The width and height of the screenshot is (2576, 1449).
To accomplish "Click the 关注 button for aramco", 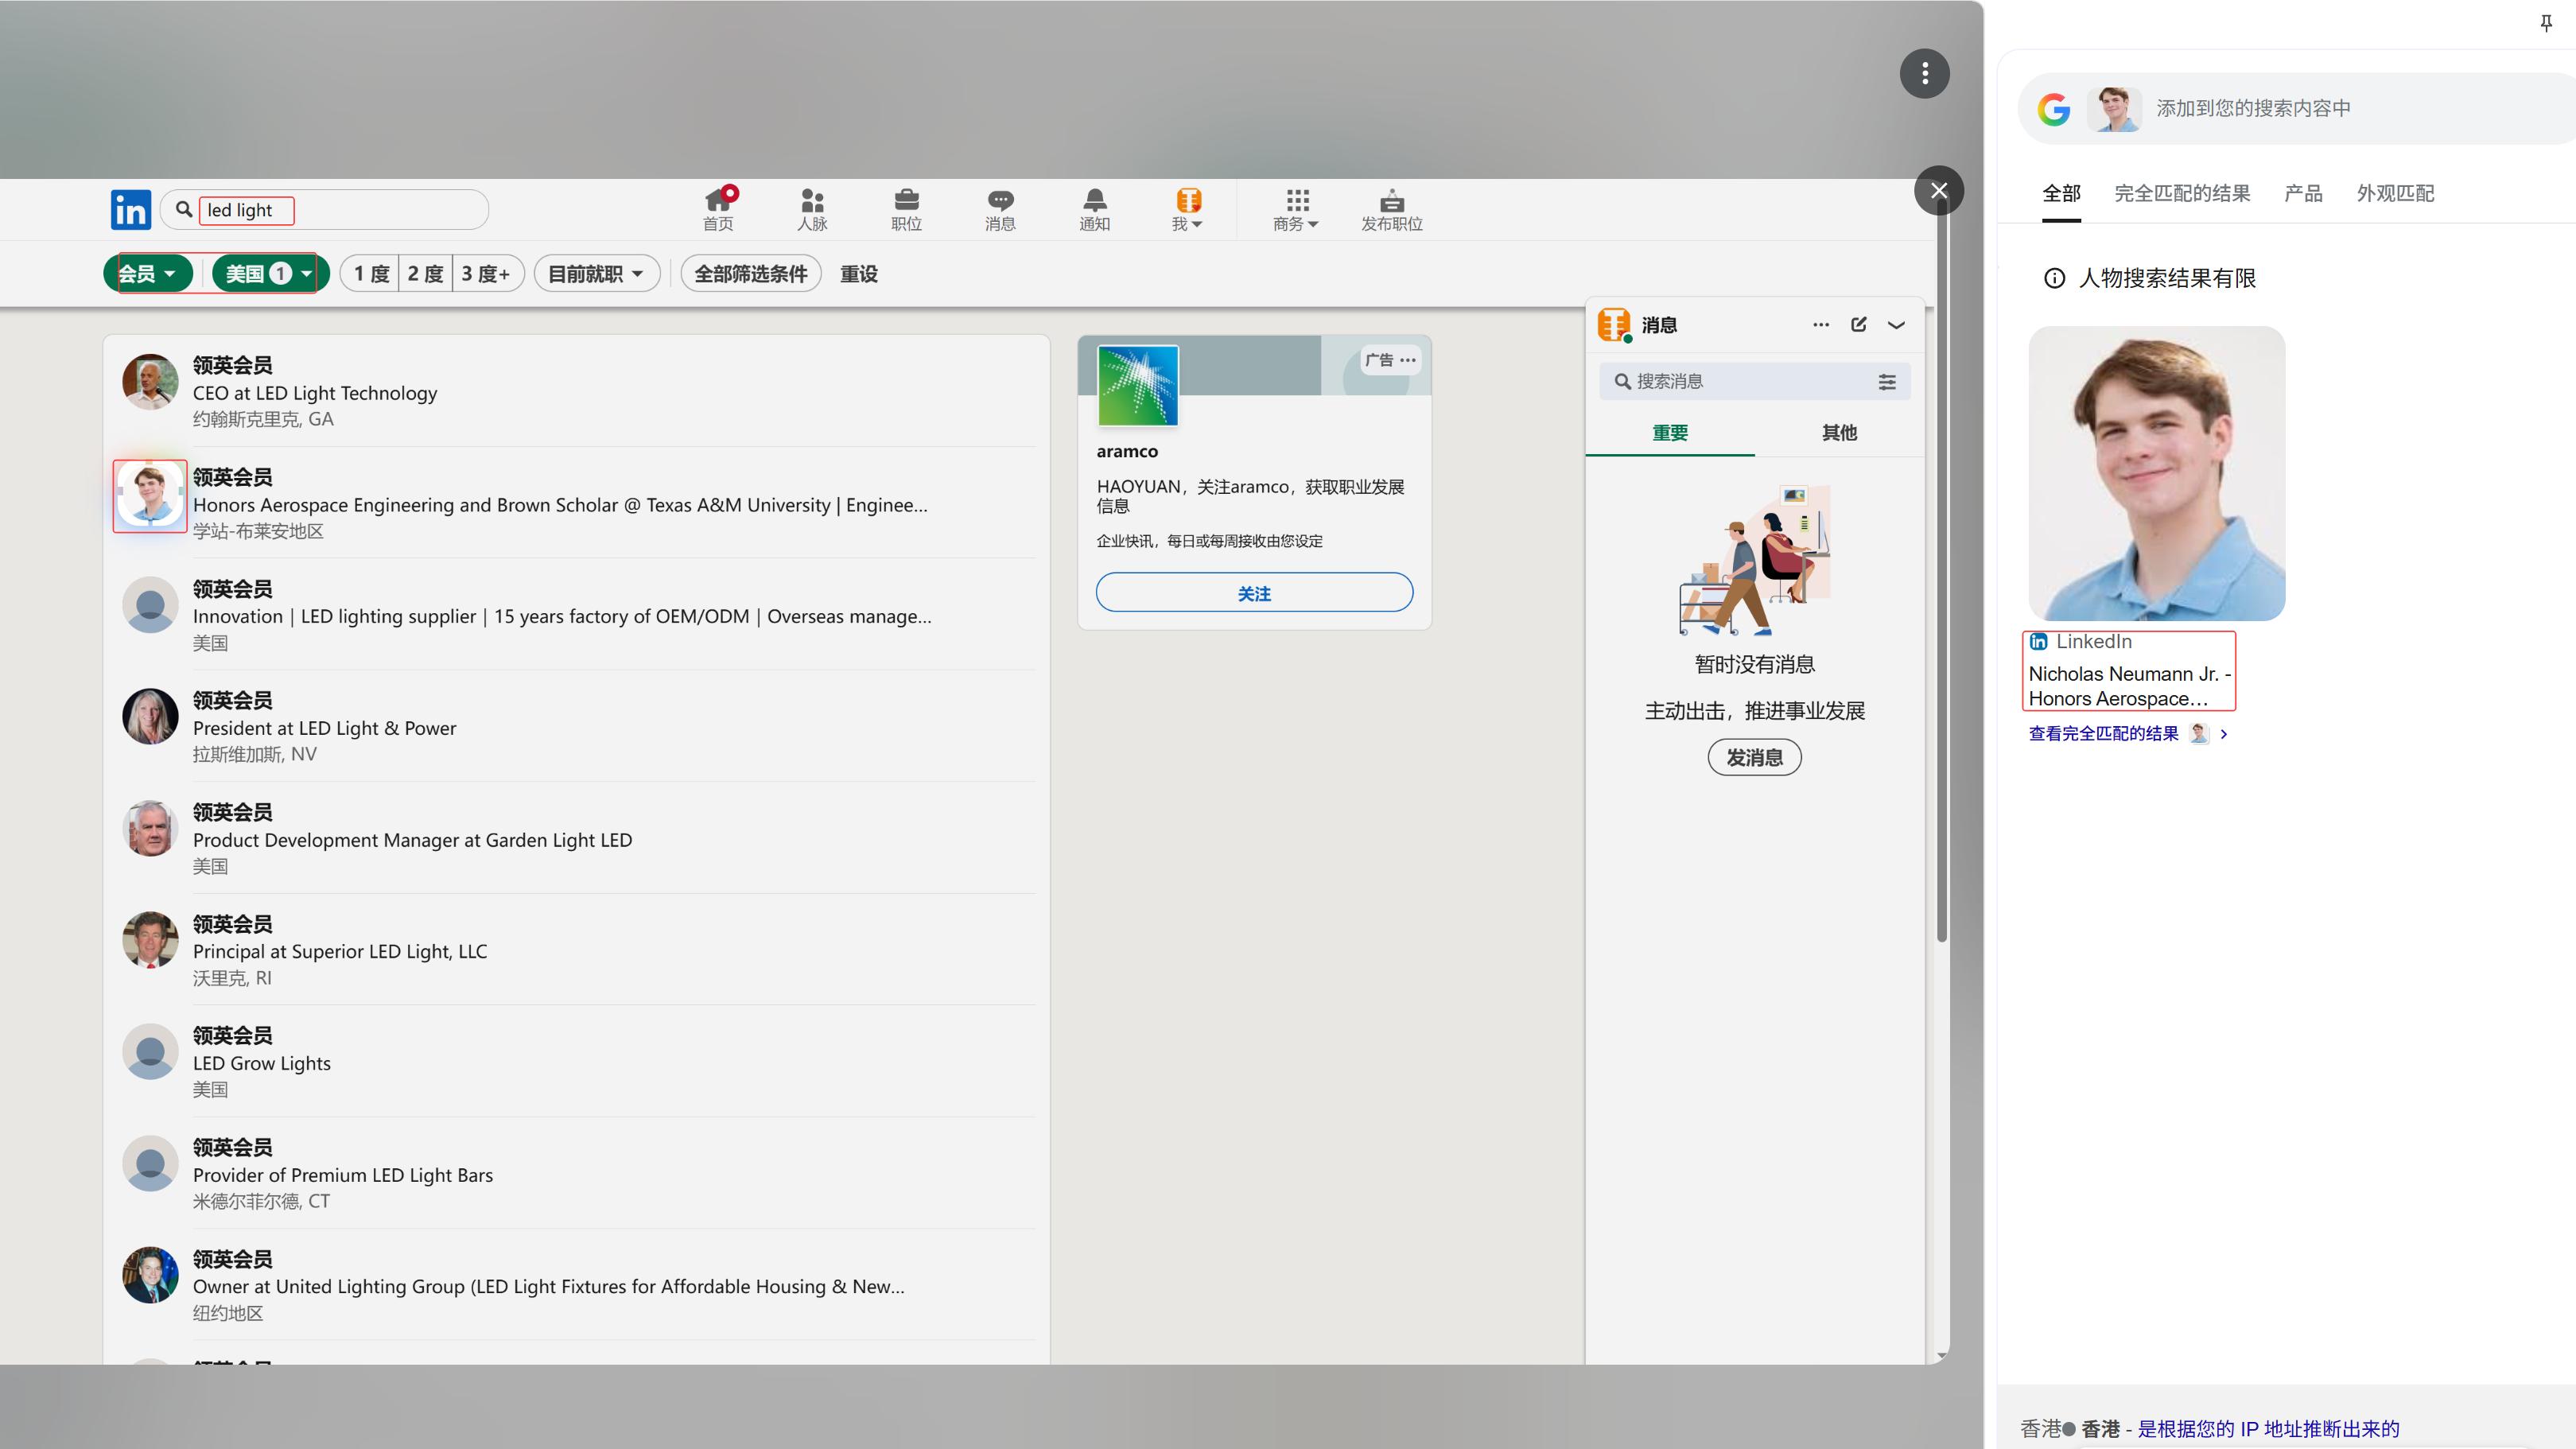I will (1254, 593).
